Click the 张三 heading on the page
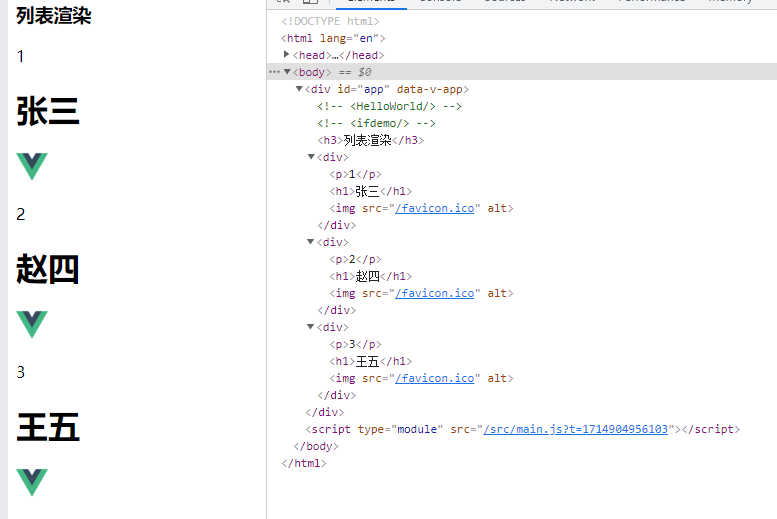This screenshot has width=777, height=519. 48,111
